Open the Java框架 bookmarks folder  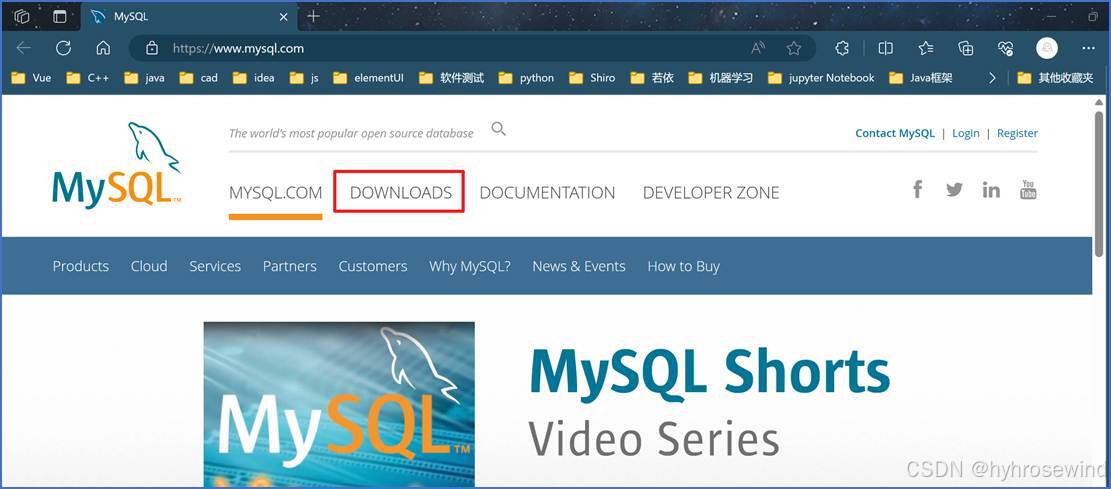[921, 78]
